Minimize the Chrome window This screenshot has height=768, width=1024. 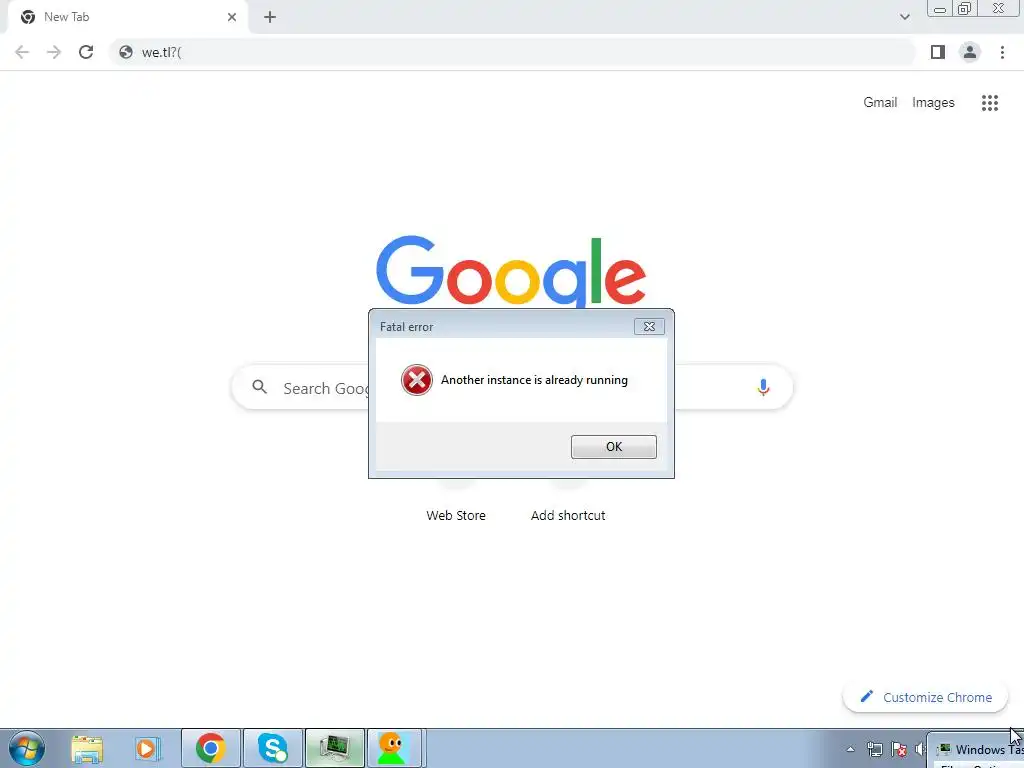tap(940, 9)
